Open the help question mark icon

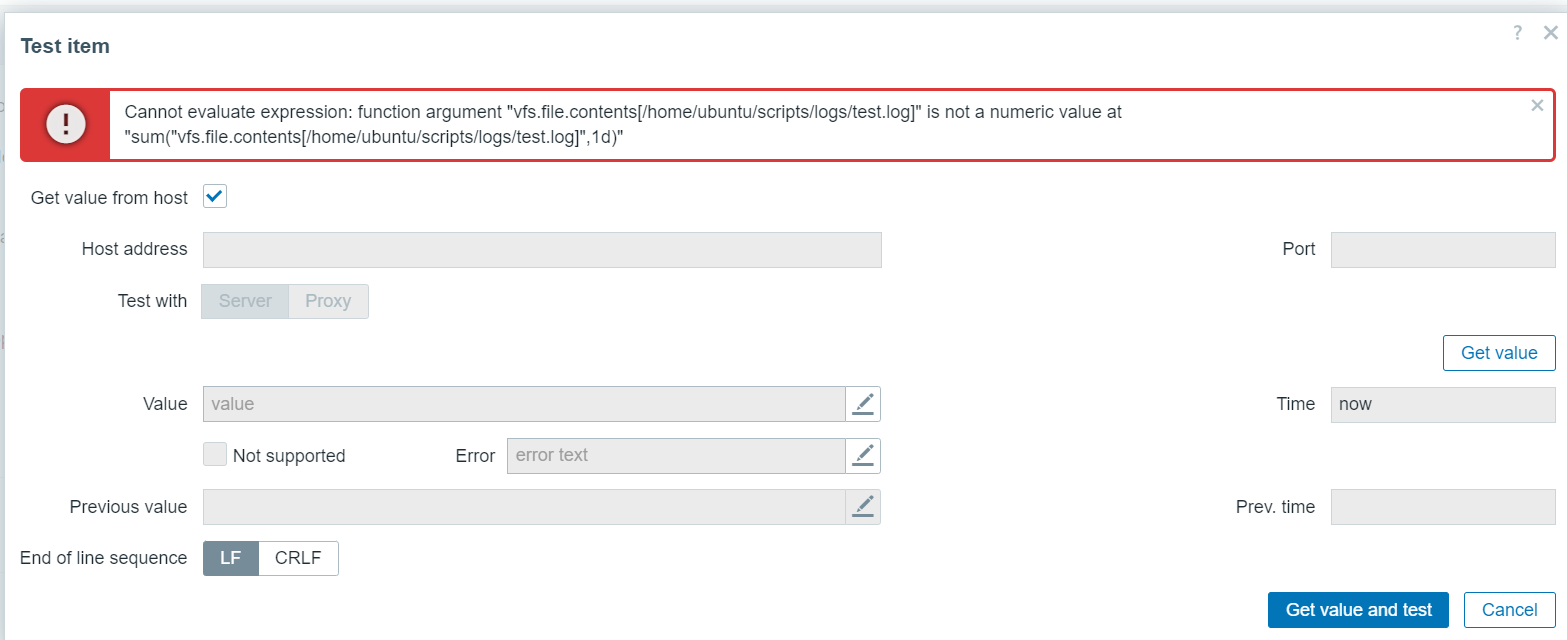(1518, 33)
